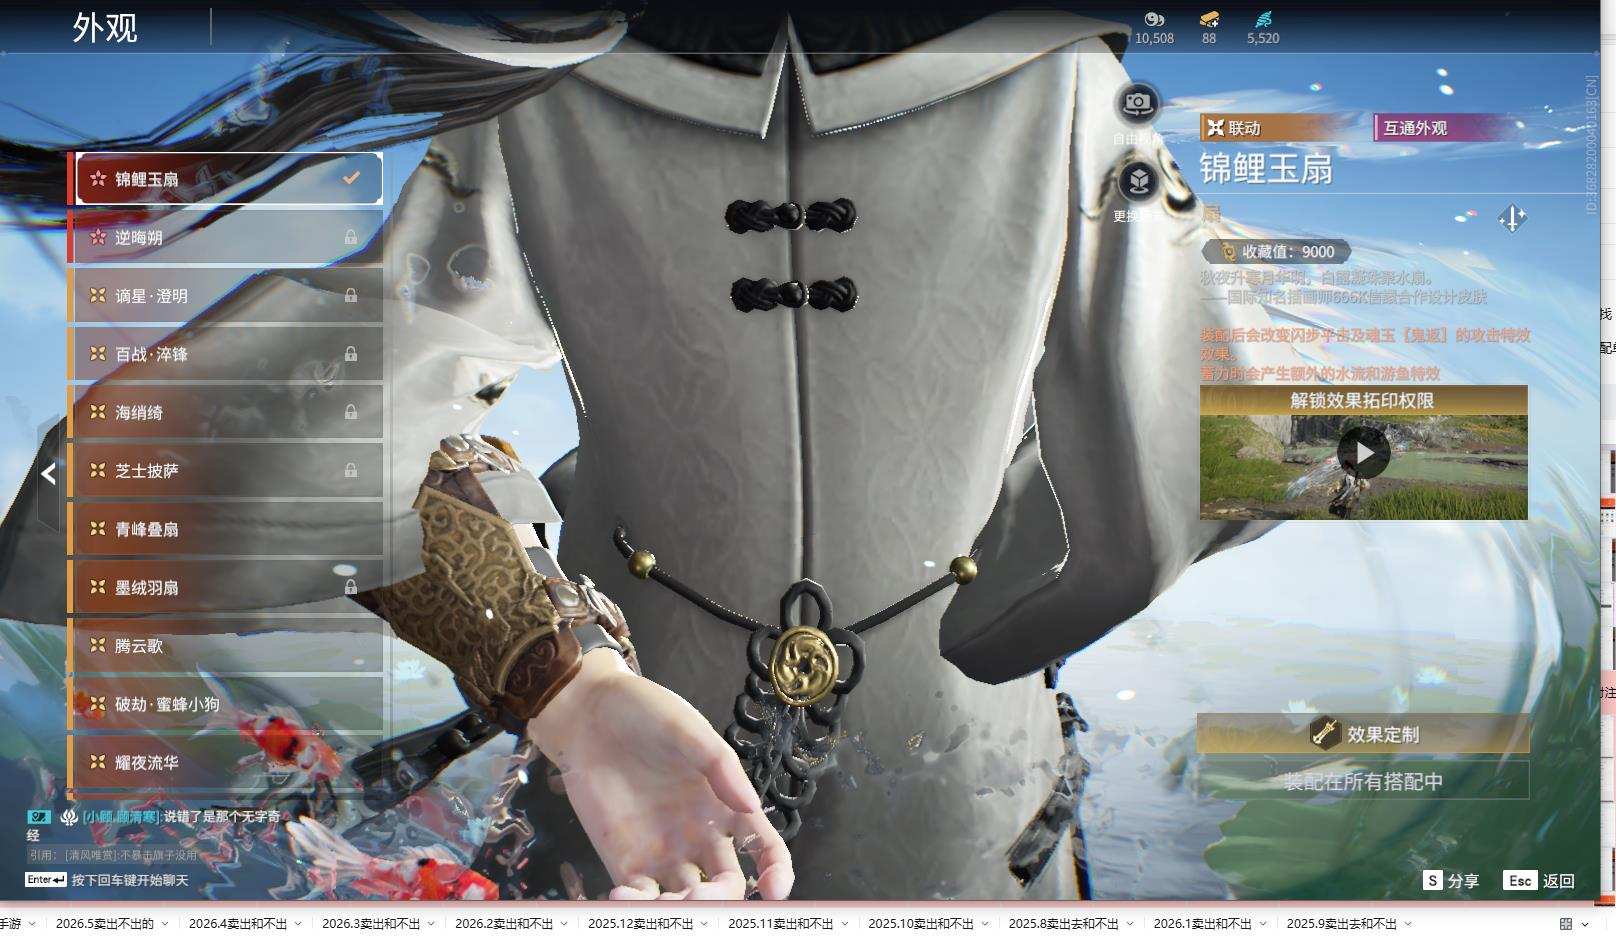Click the 装配在所有搭配中 button
Image resolution: width=1616 pixels, height=939 pixels.
(x=1363, y=781)
